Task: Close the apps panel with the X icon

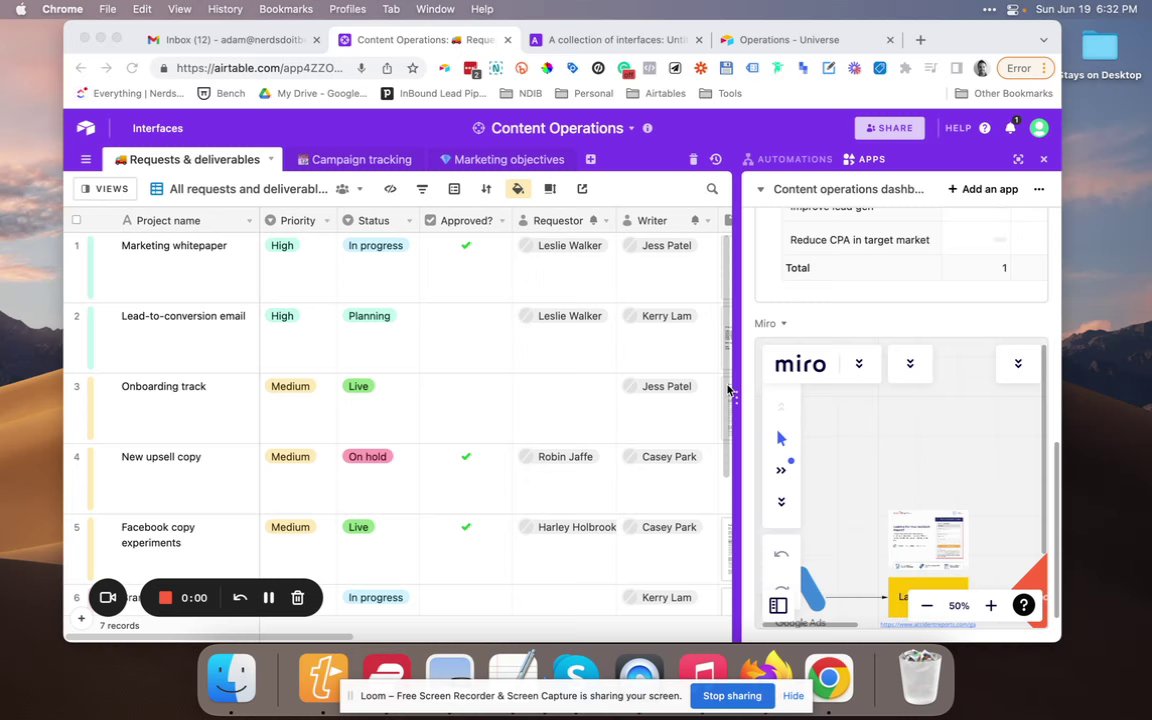Action: point(1044,159)
